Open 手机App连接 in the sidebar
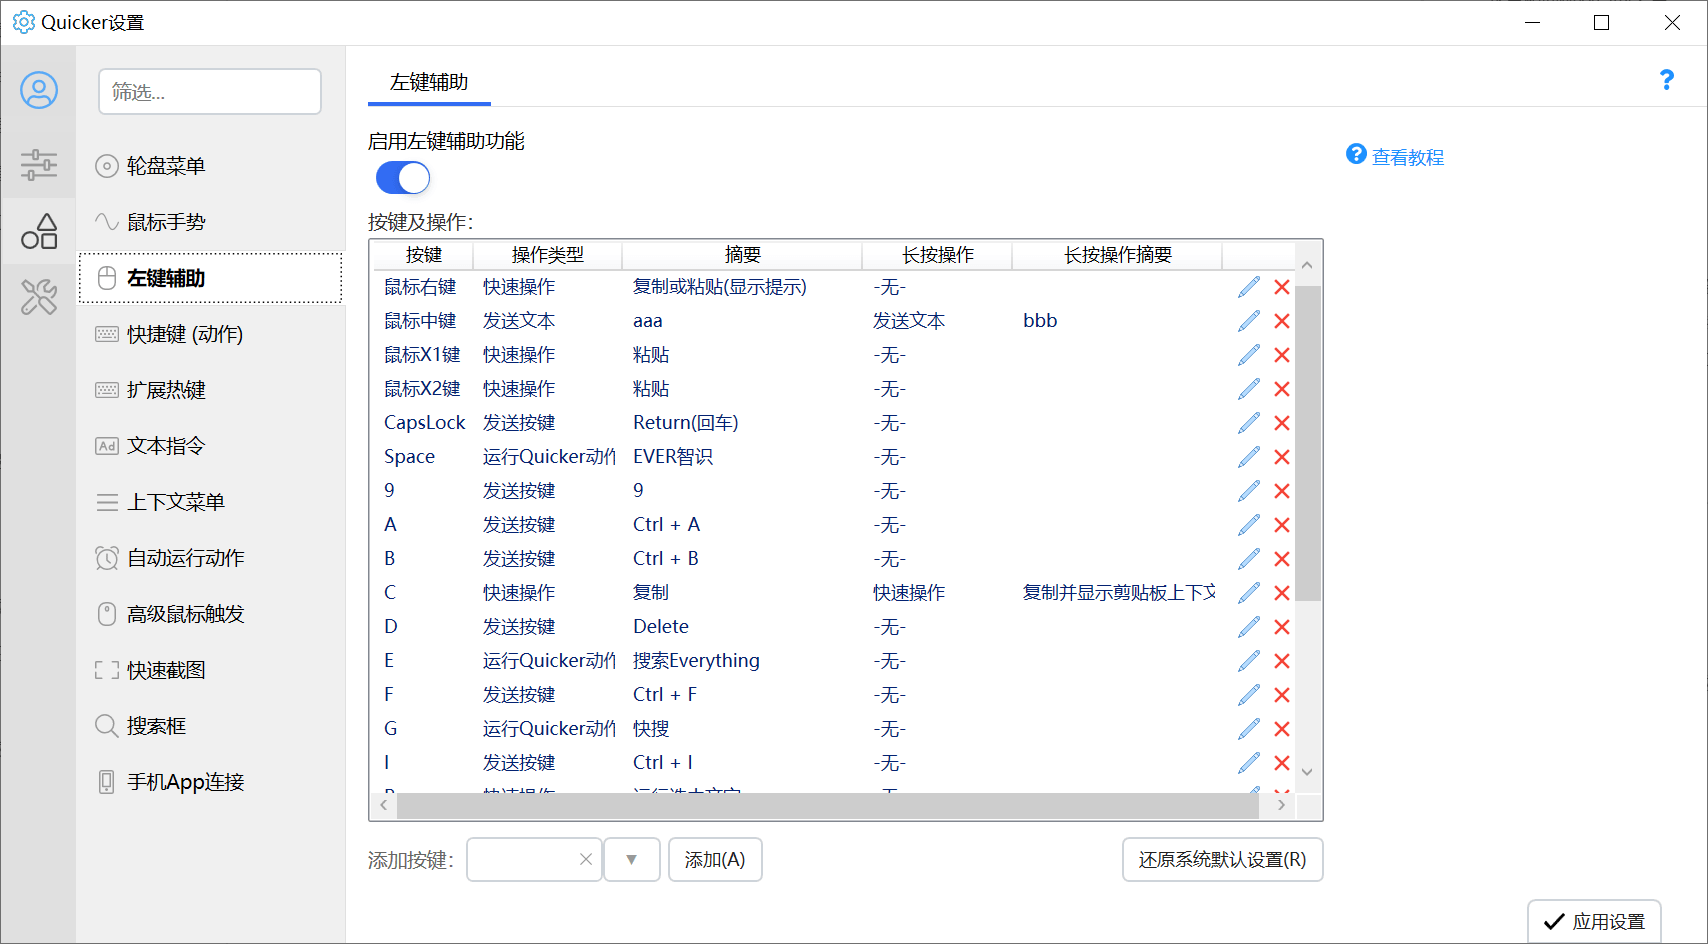Viewport: 1708px width, 944px height. 211,782
